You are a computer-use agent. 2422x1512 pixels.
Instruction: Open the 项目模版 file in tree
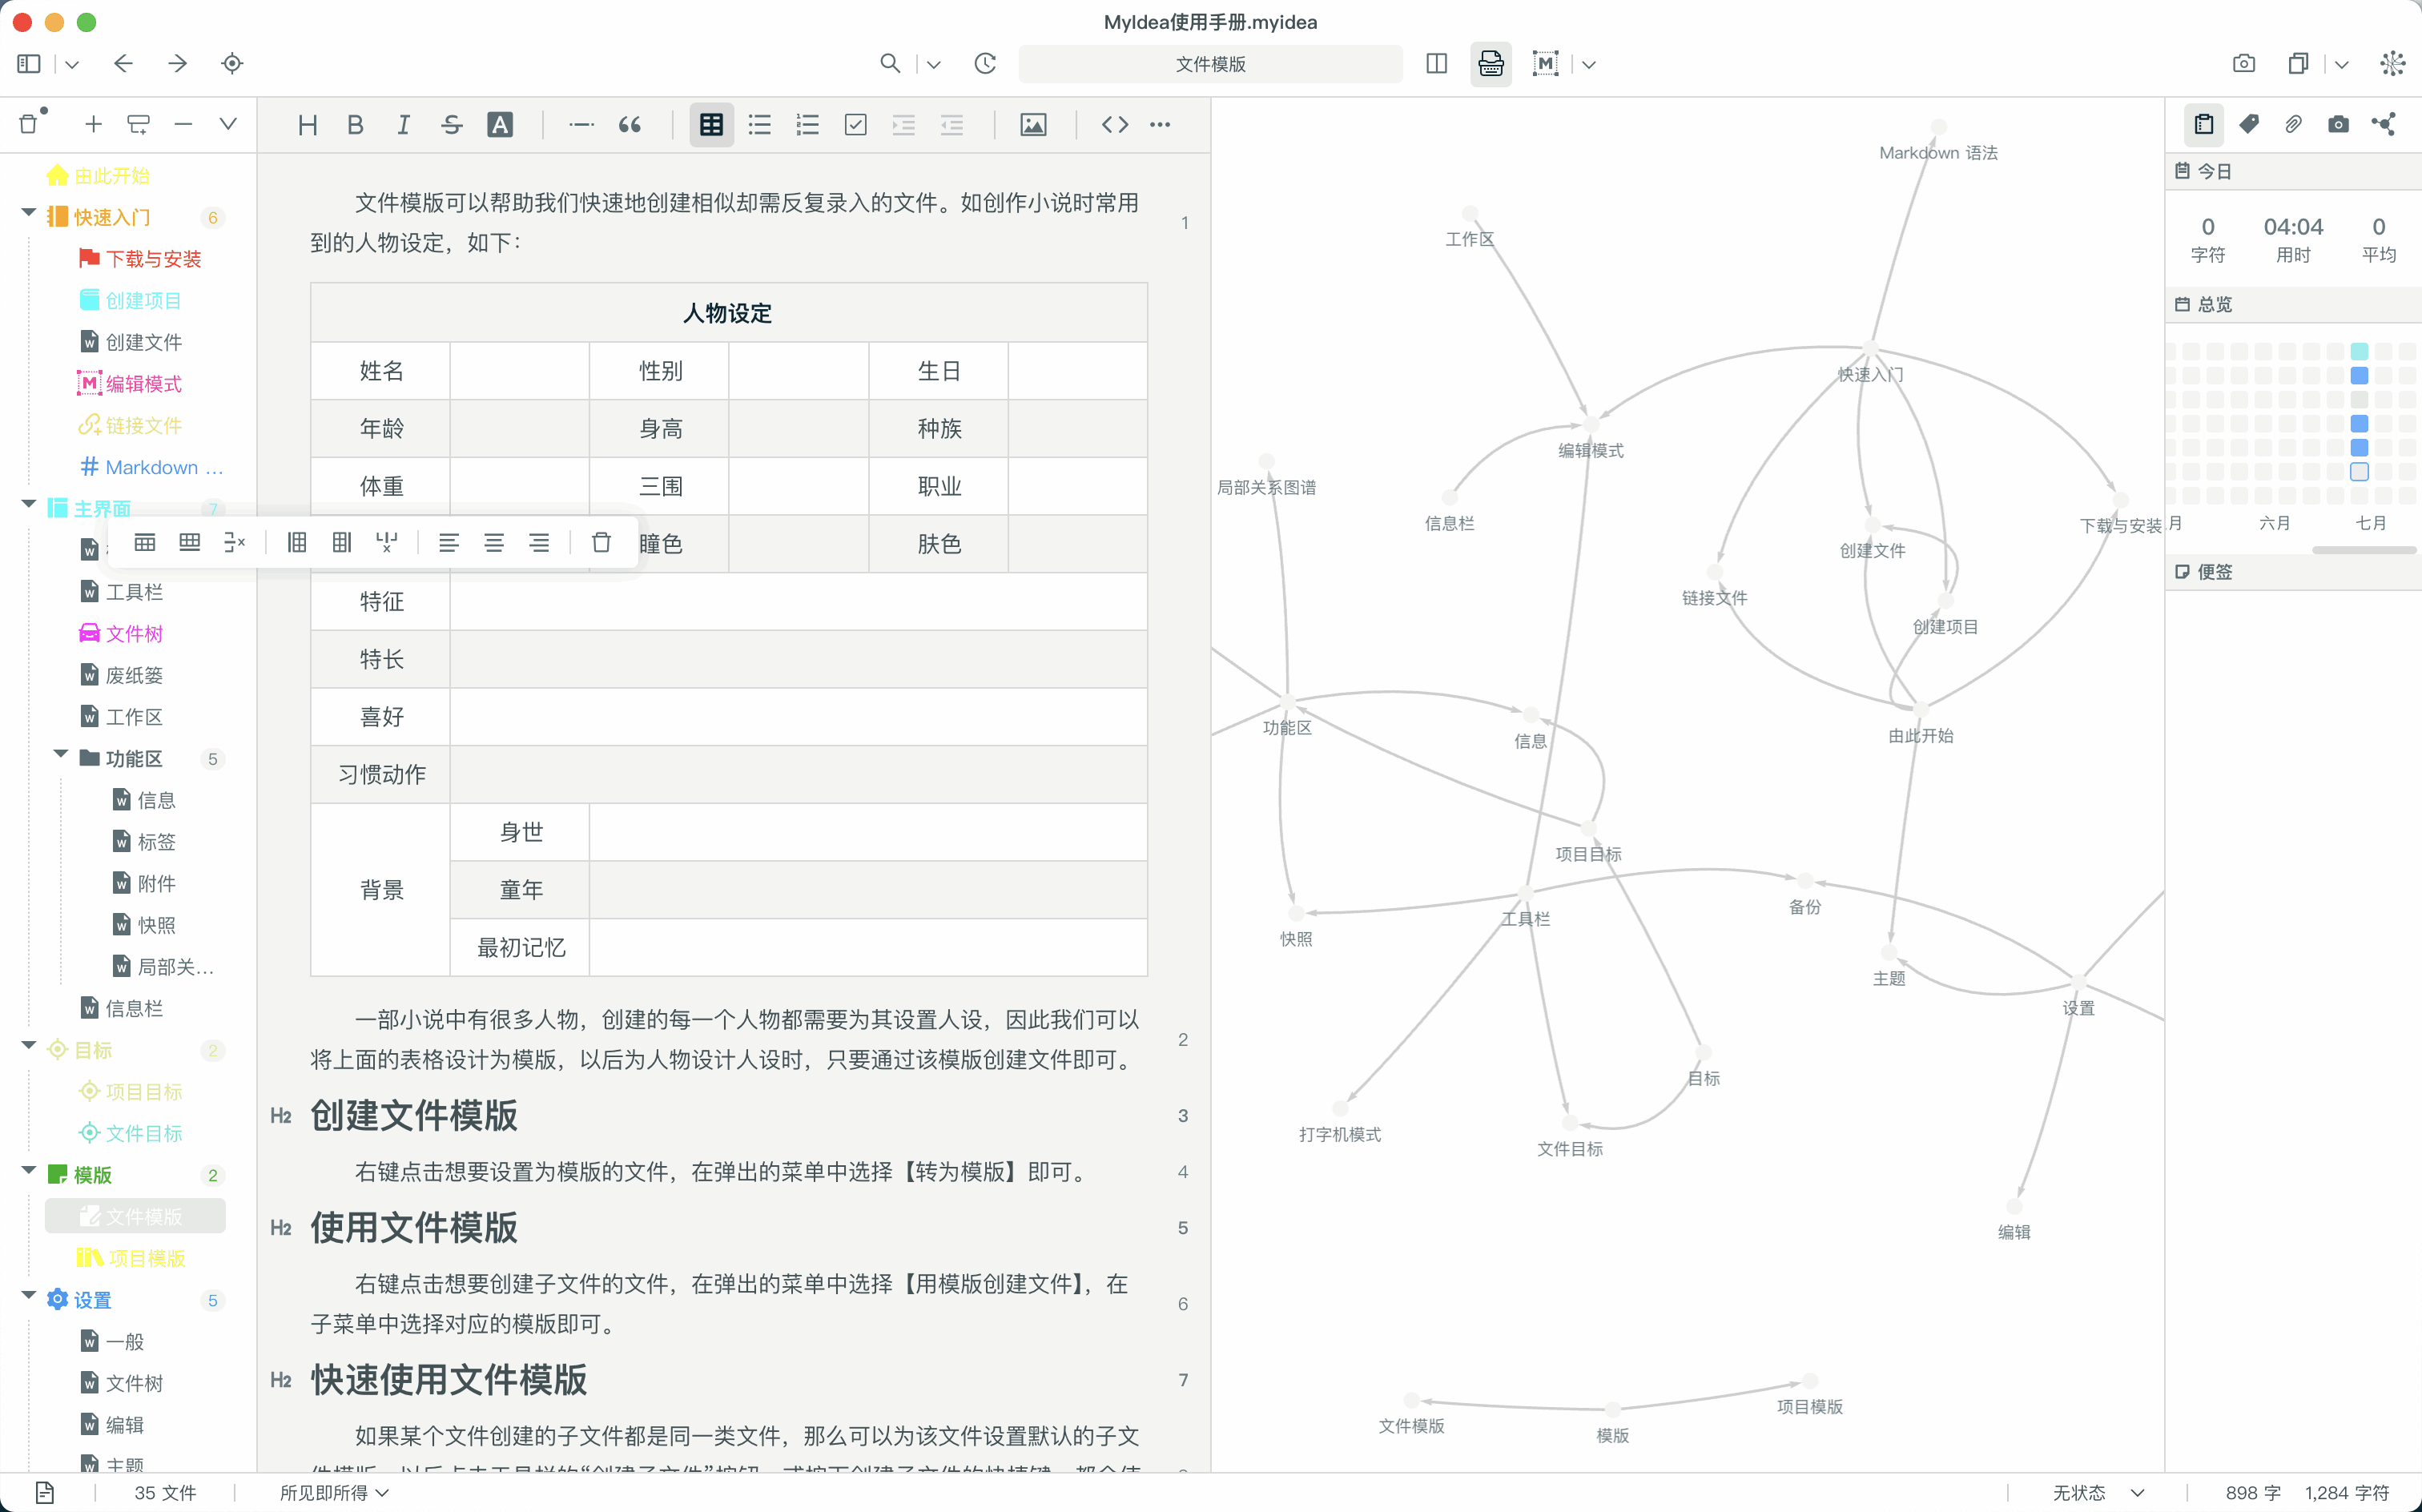click(146, 1258)
